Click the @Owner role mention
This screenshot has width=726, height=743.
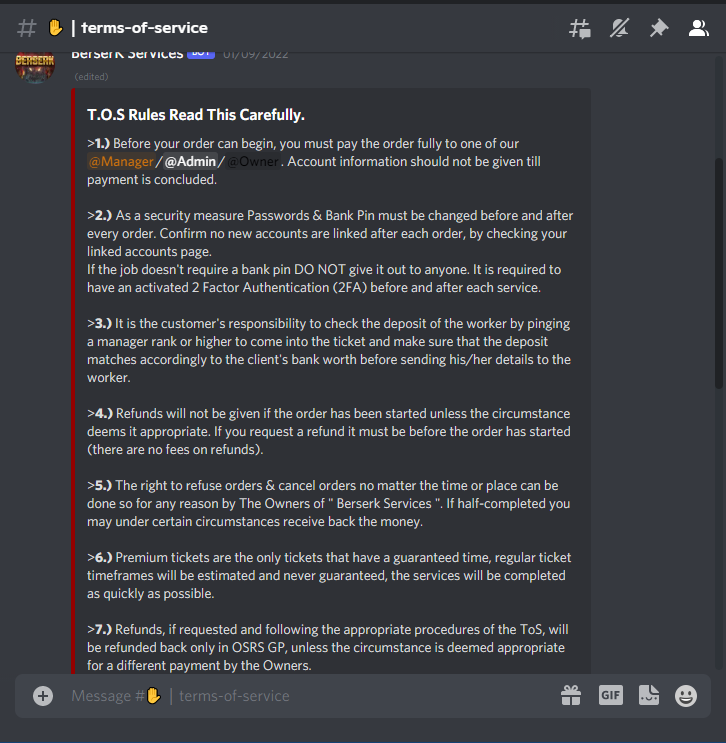click(253, 162)
